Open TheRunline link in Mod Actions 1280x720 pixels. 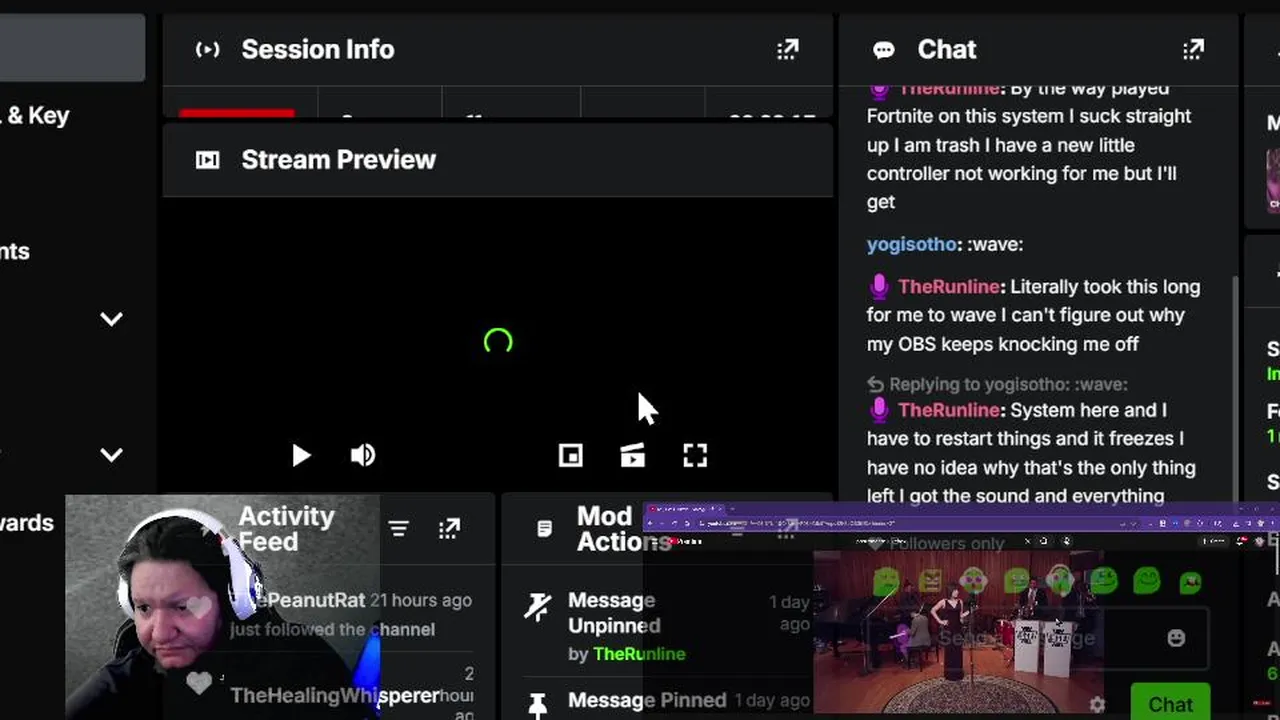point(639,654)
